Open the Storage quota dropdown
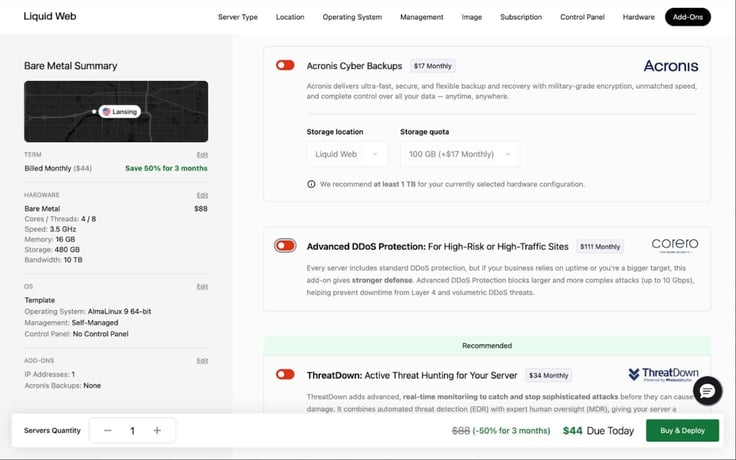This screenshot has width=736, height=460. pyautogui.click(x=460, y=154)
